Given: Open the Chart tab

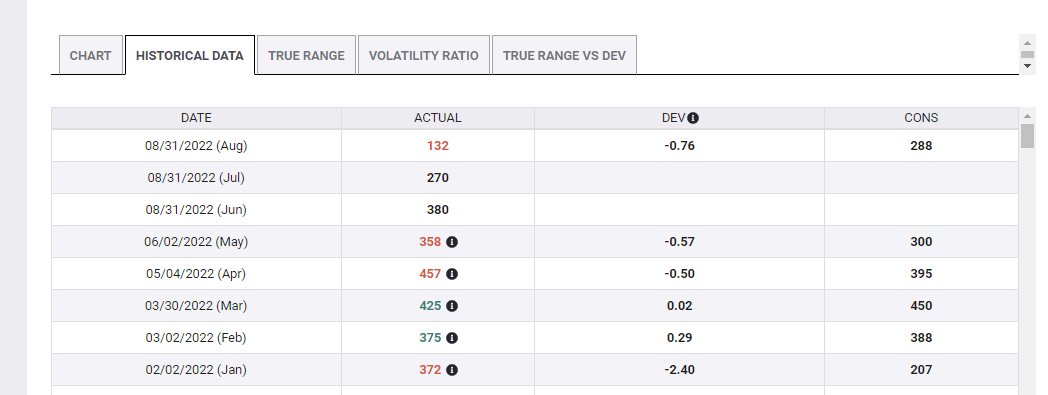Looking at the screenshot, I should pyautogui.click(x=91, y=55).
